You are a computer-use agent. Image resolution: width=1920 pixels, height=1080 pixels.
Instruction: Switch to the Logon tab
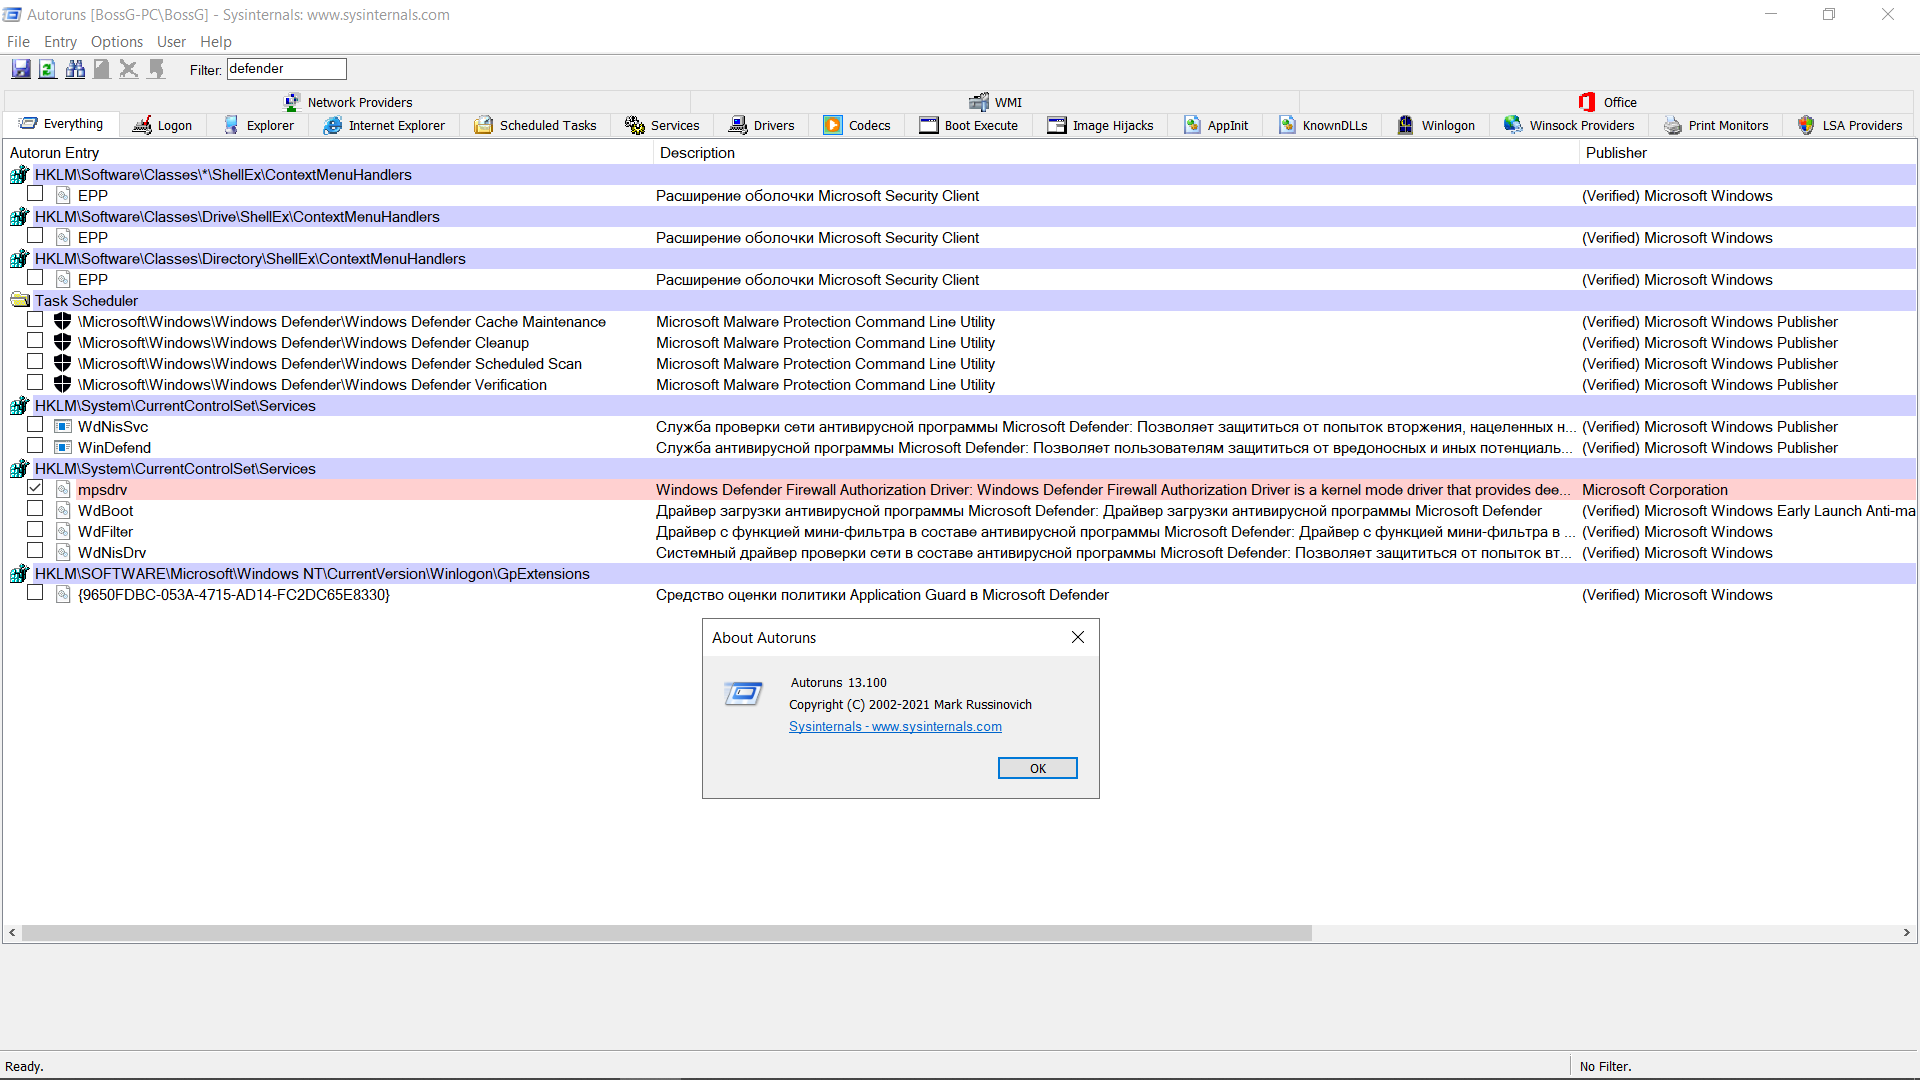162,125
